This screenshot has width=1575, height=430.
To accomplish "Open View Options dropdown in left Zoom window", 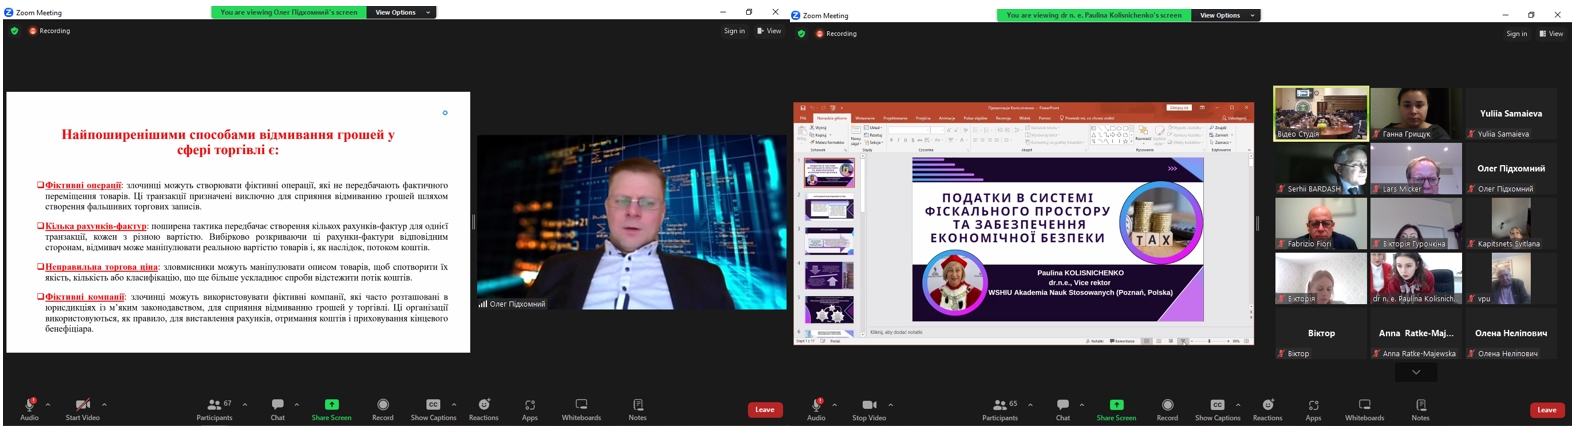I will [x=402, y=12].
